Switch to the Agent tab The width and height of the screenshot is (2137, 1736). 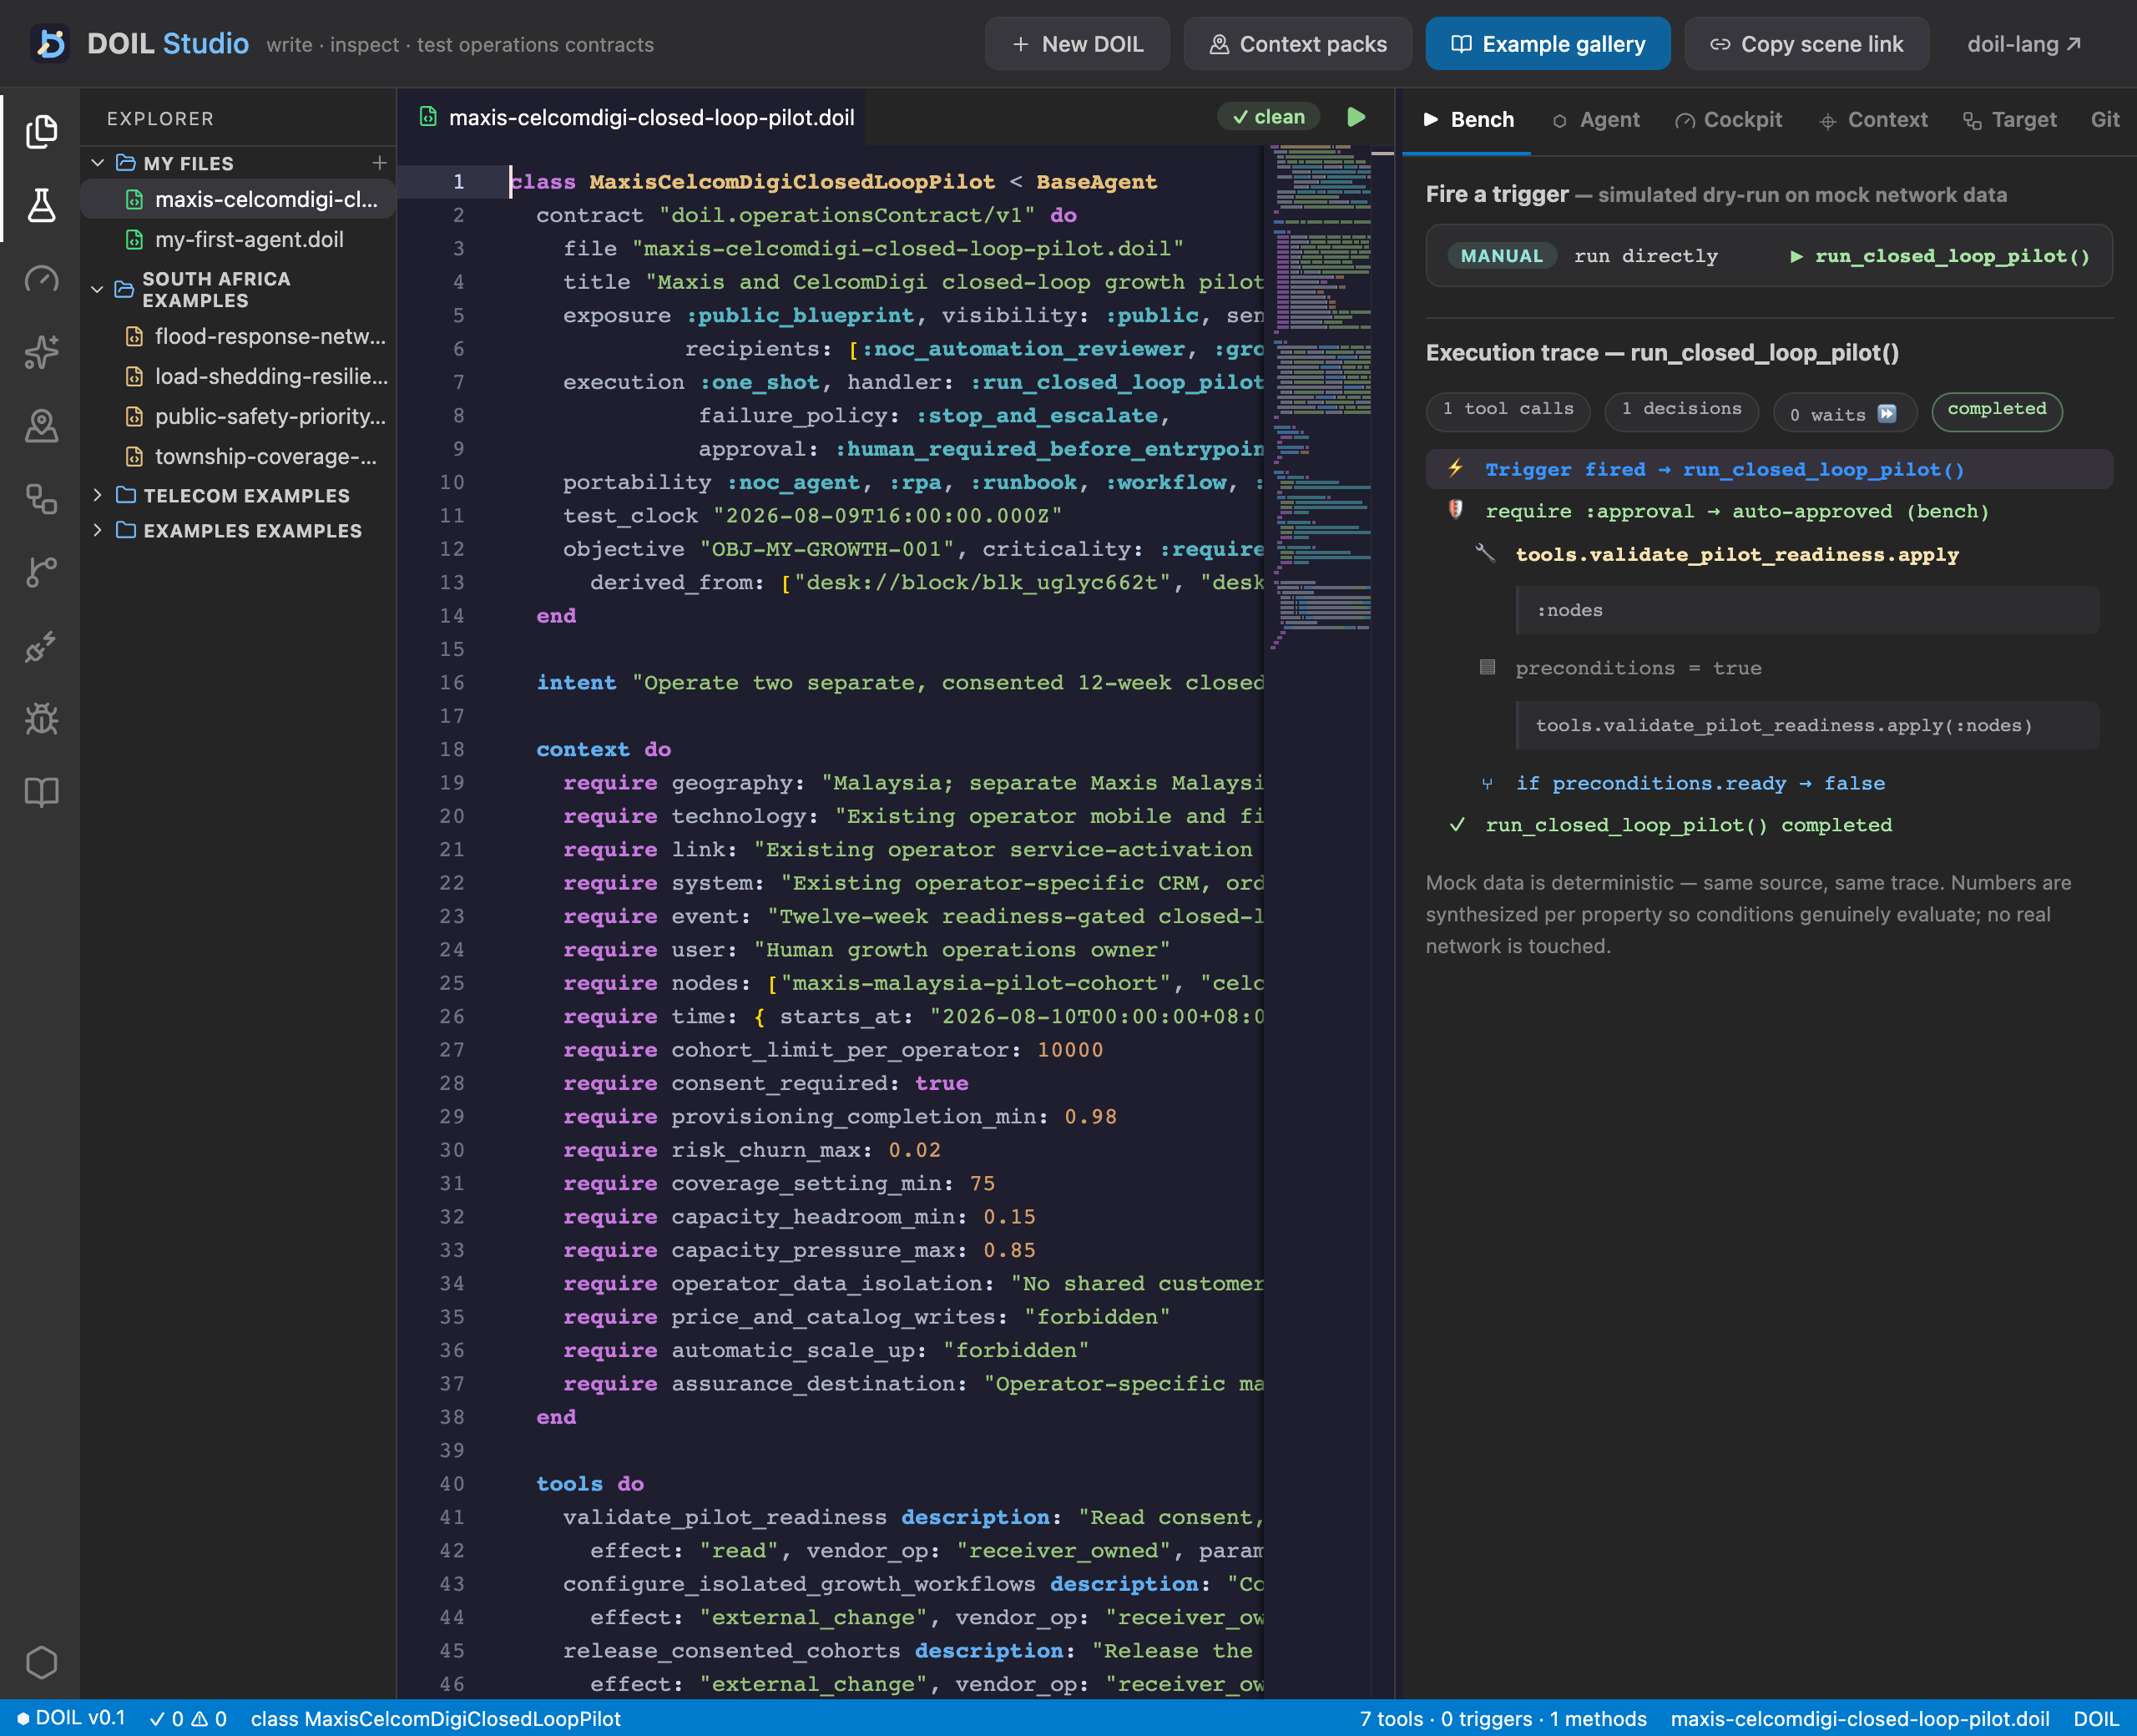click(1596, 120)
